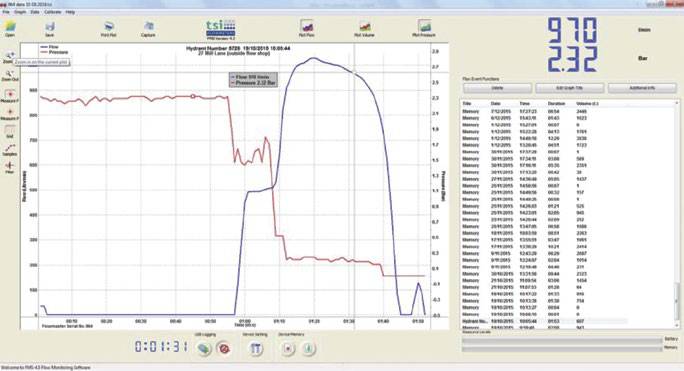Select the Print Plot icon

tap(109, 27)
